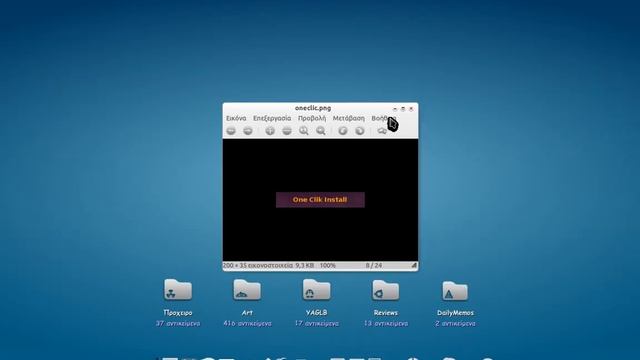Open the Εικόνα menu
The width and height of the screenshot is (640, 360).
pyautogui.click(x=236, y=118)
